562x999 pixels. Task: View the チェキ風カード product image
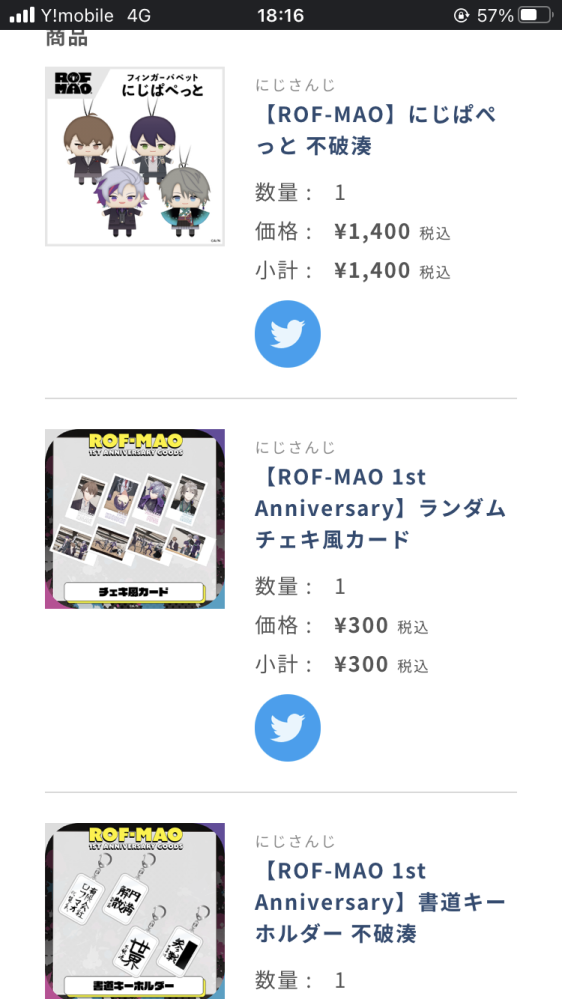134,519
